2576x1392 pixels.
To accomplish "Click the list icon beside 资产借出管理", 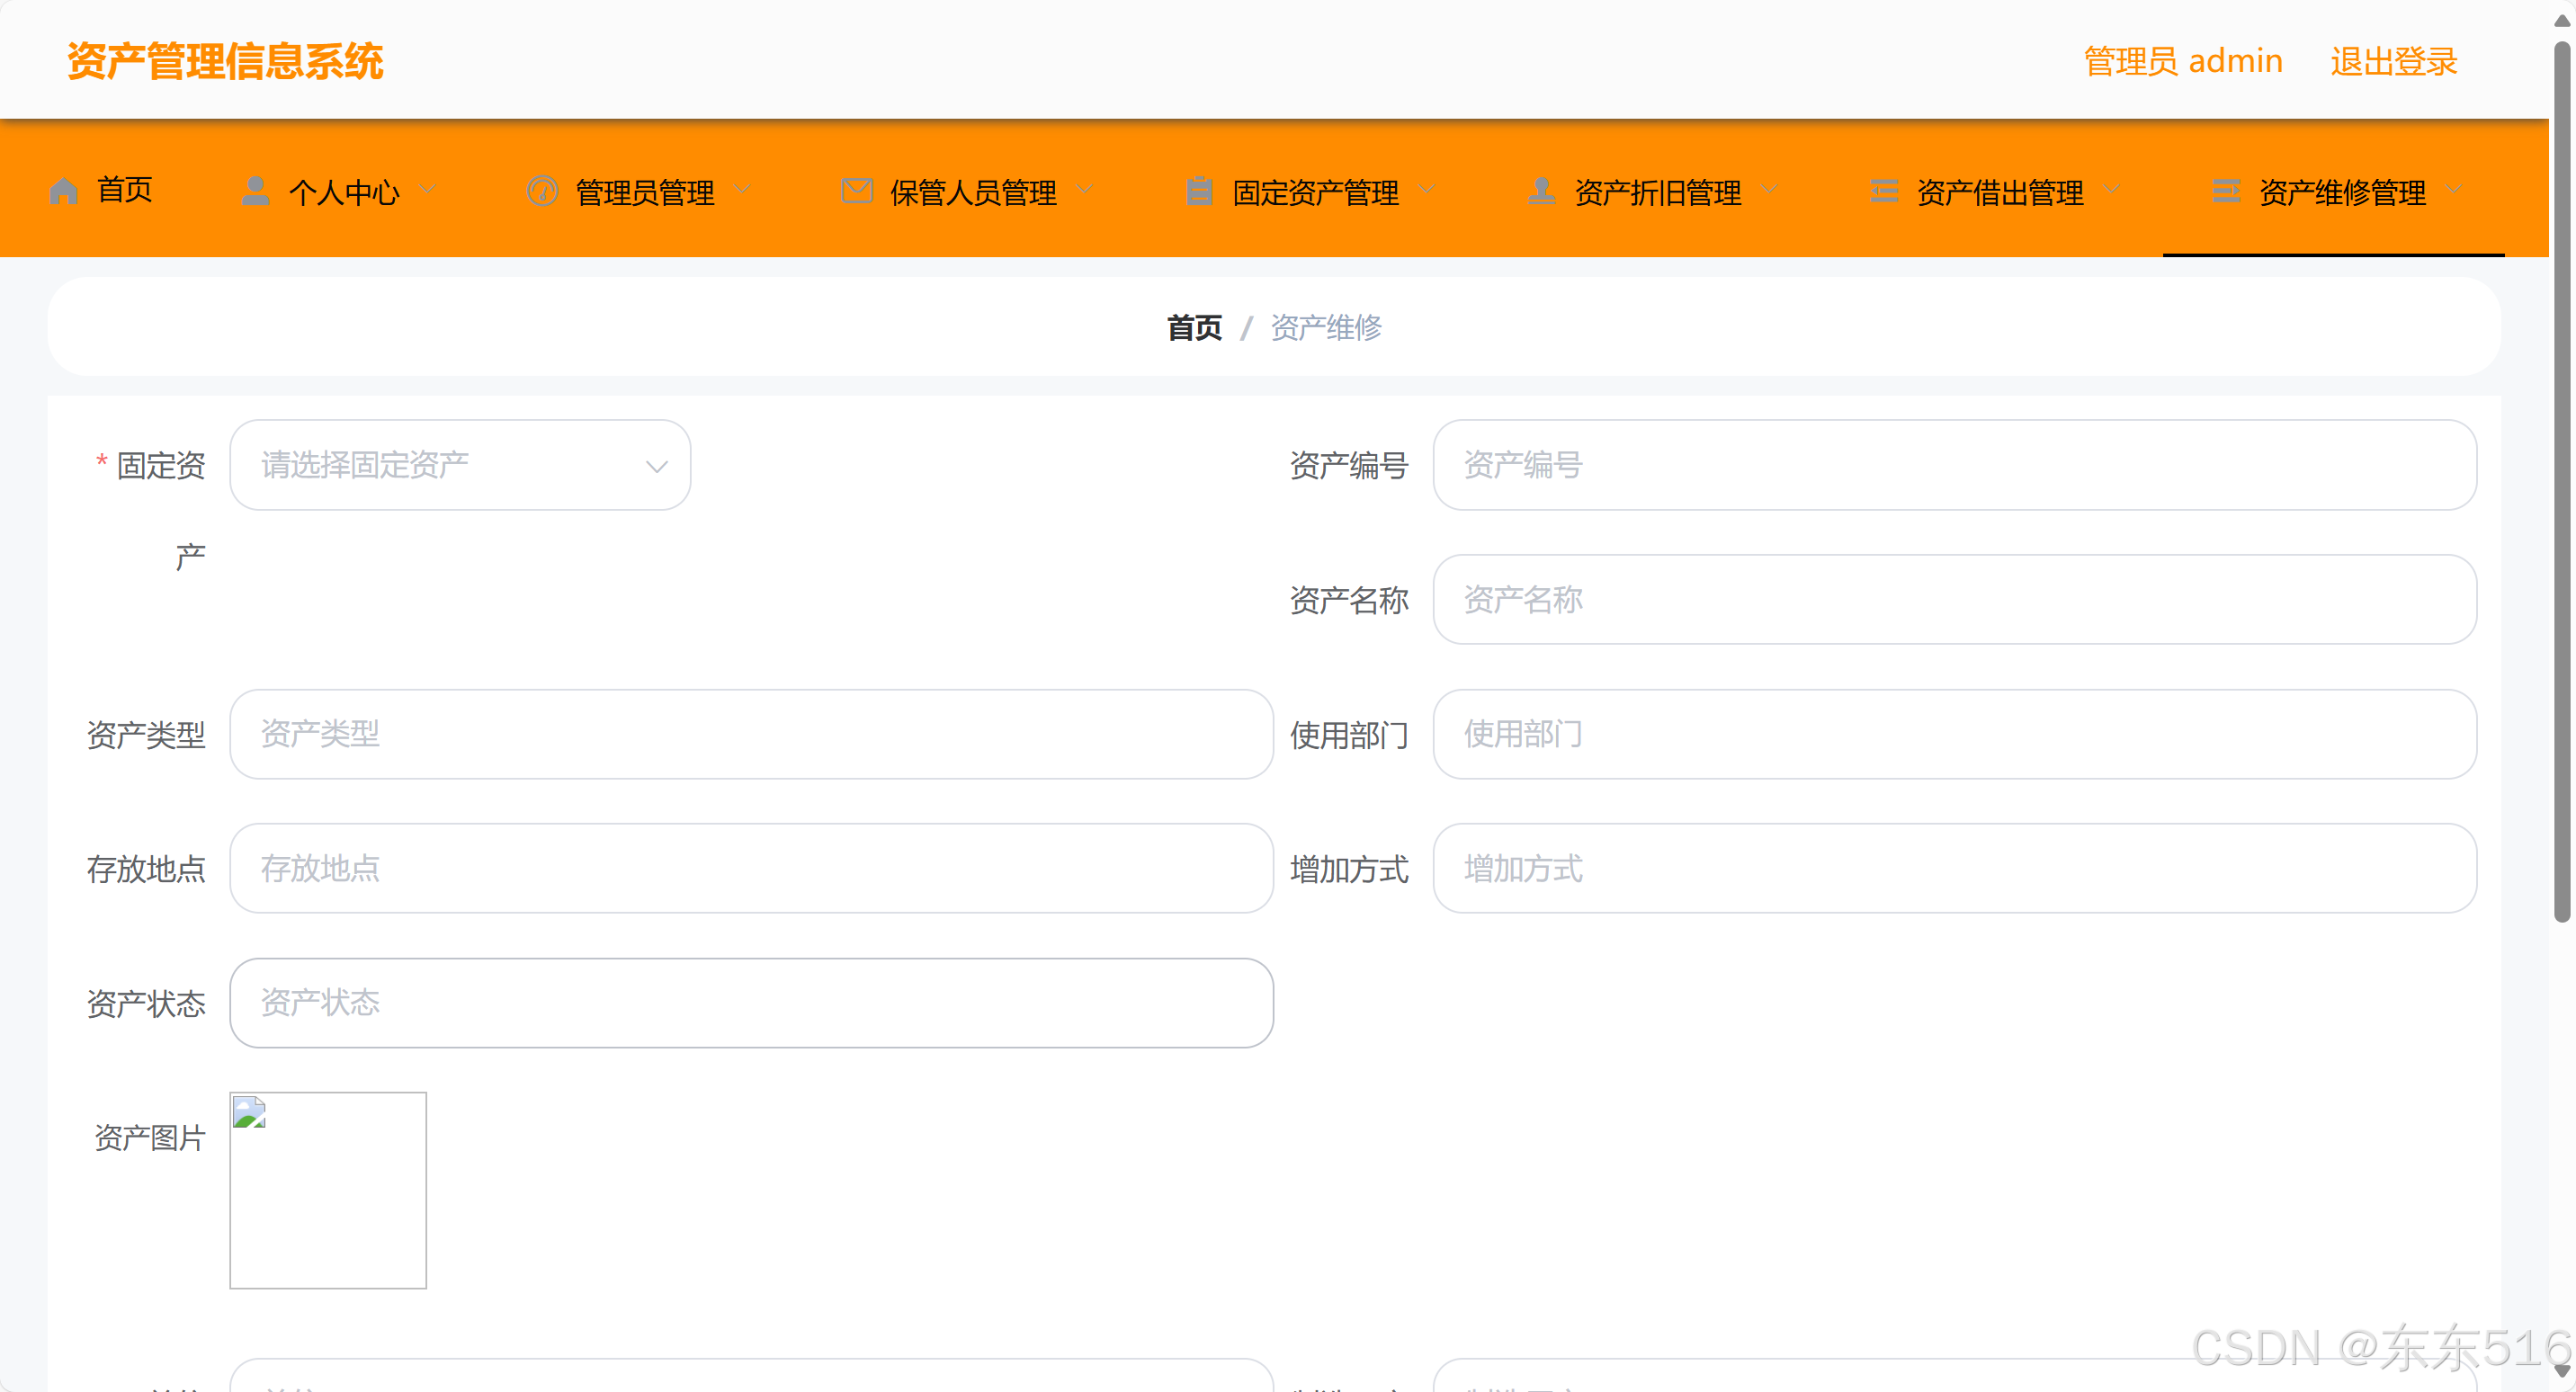I will click(1884, 190).
